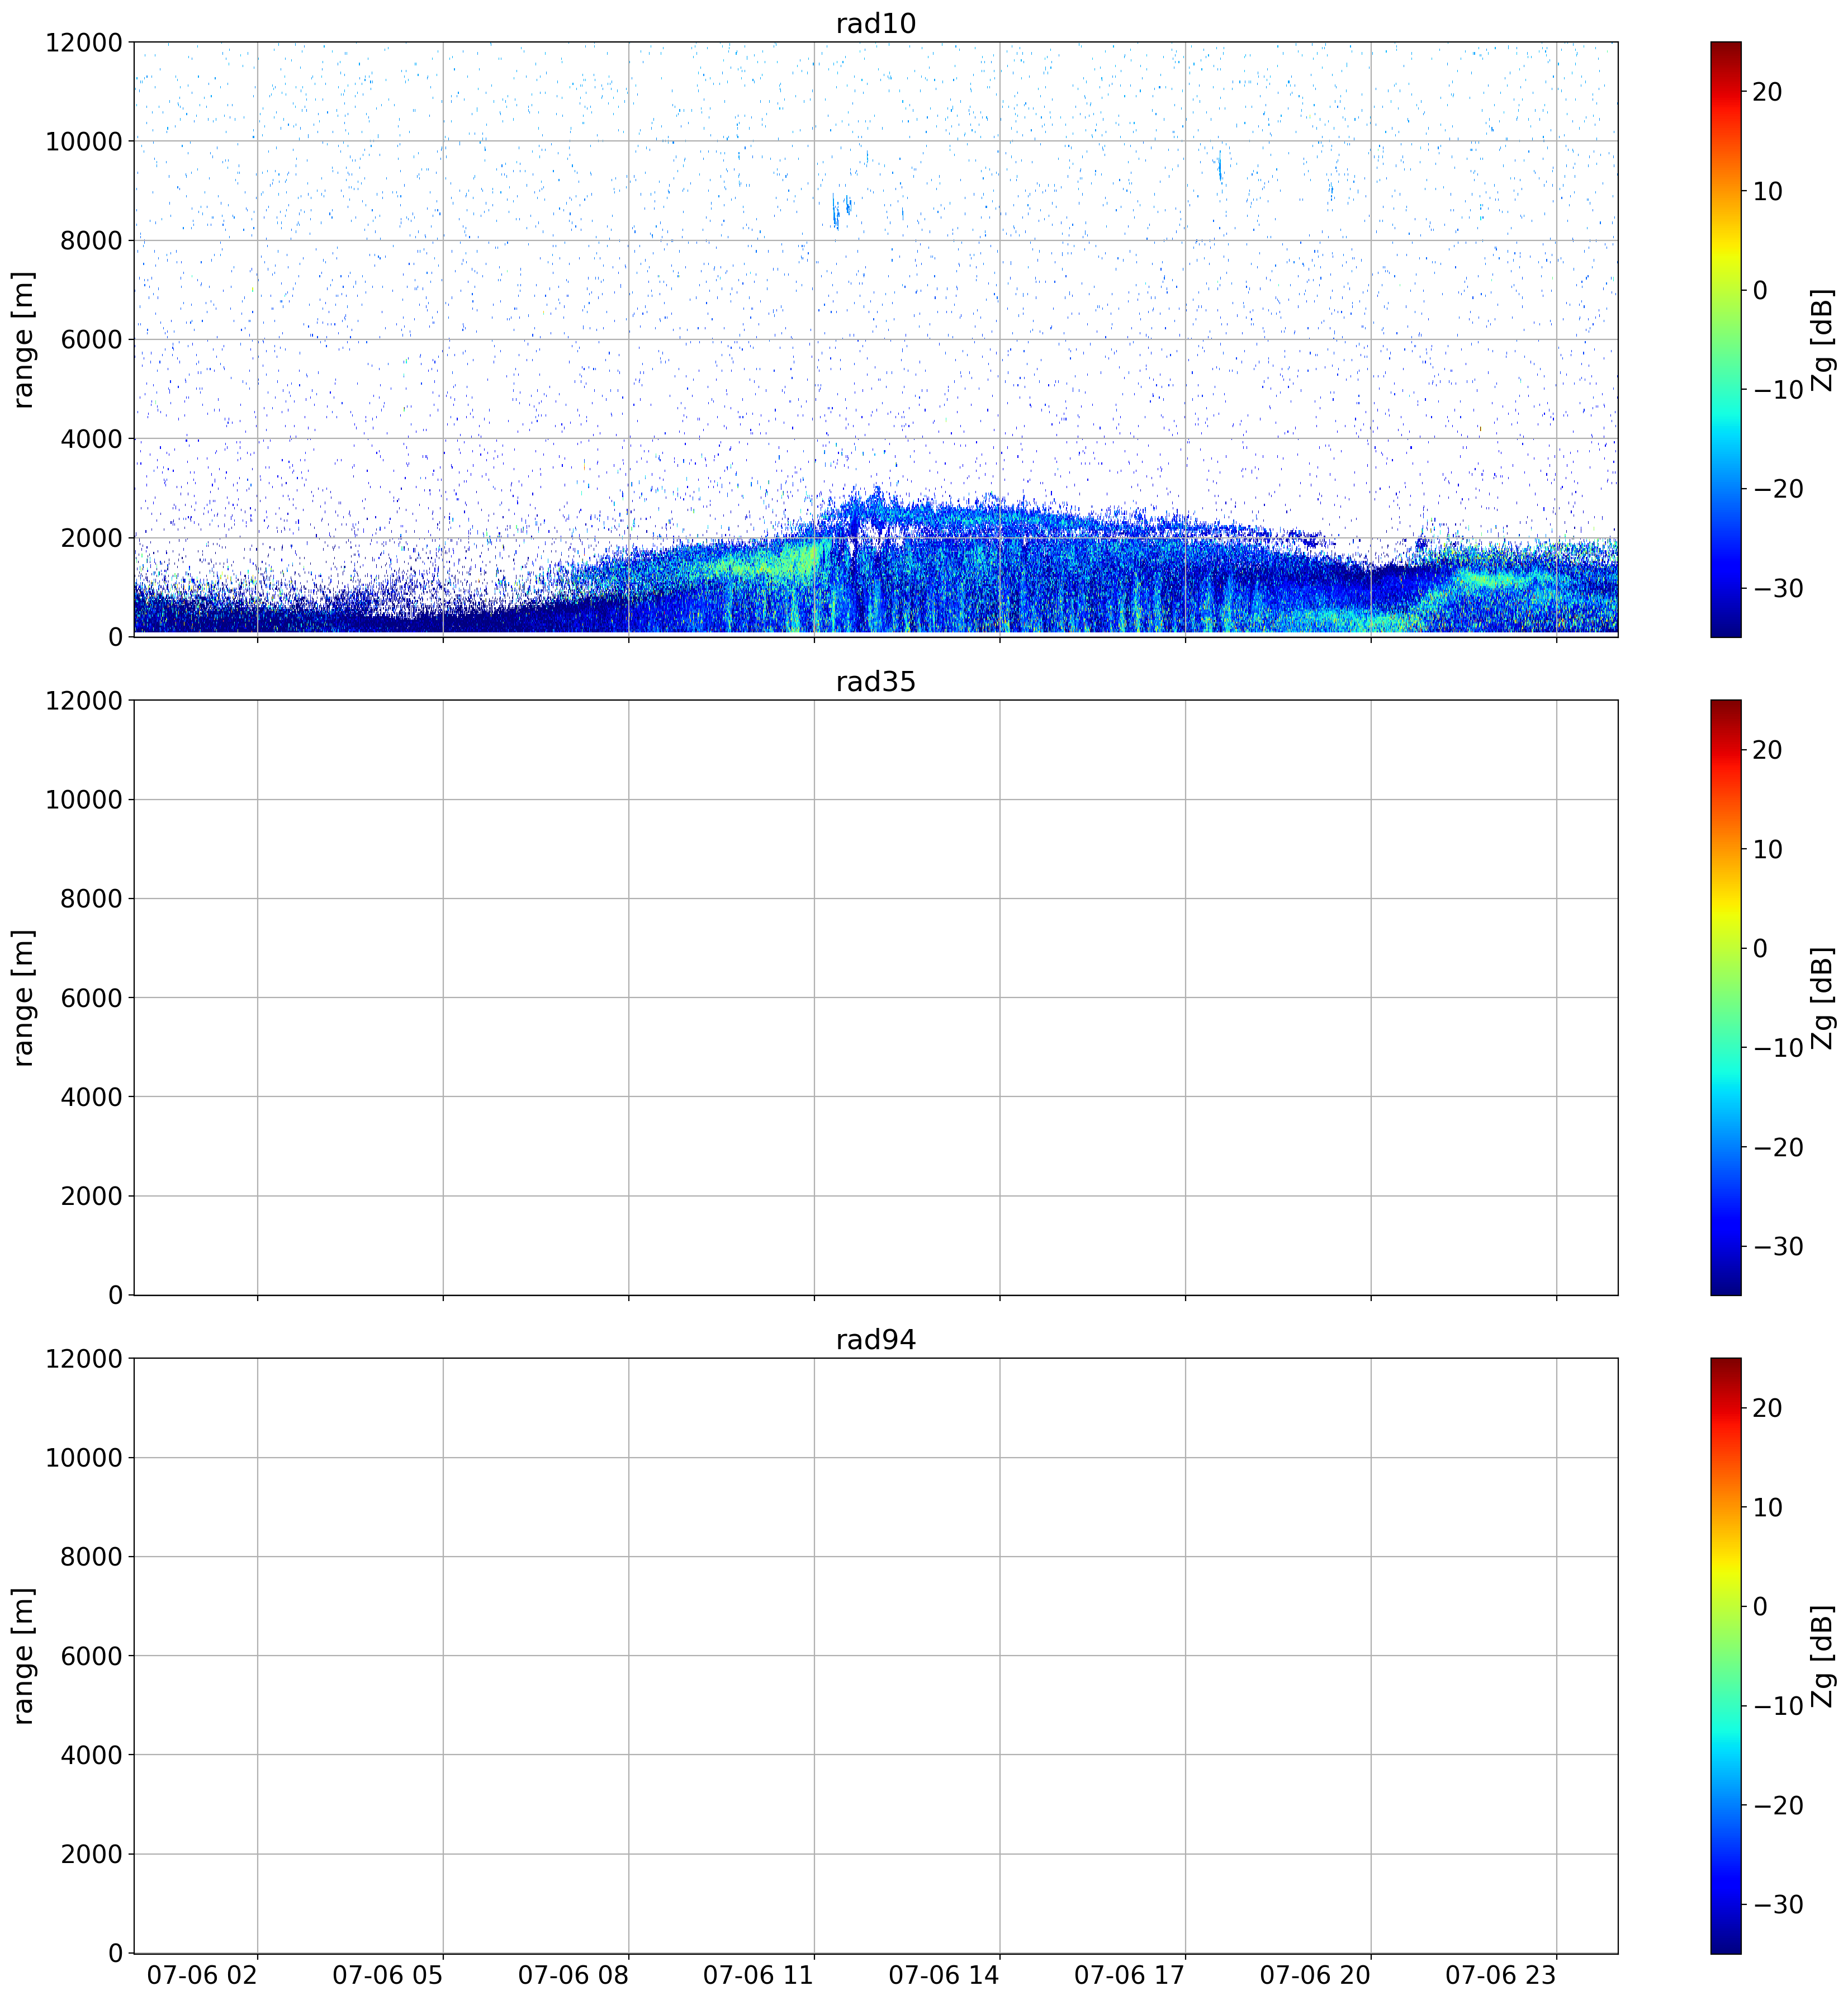This screenshot has width=1848, height=2000.
Task: Click the rad35 color bar
Action: (x=1725, y=997)
